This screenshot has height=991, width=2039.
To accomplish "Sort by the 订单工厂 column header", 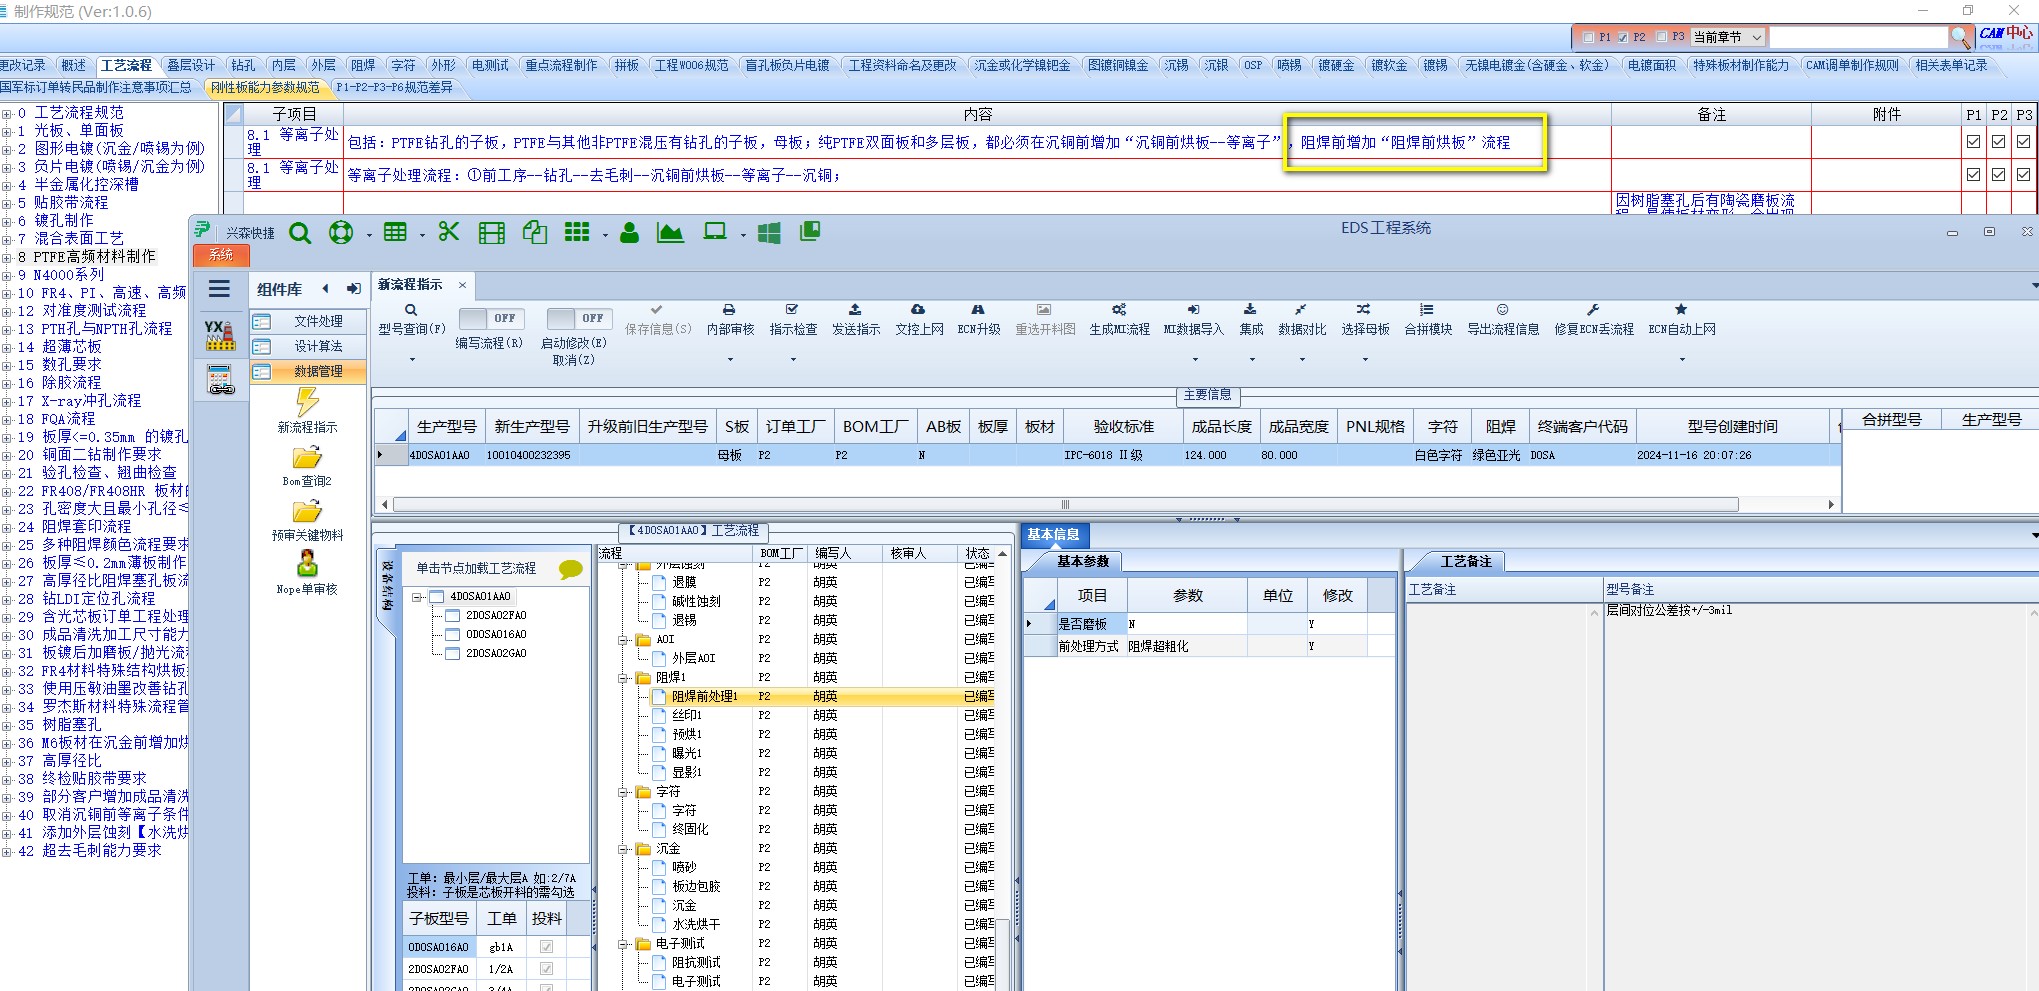I will 795,427.
